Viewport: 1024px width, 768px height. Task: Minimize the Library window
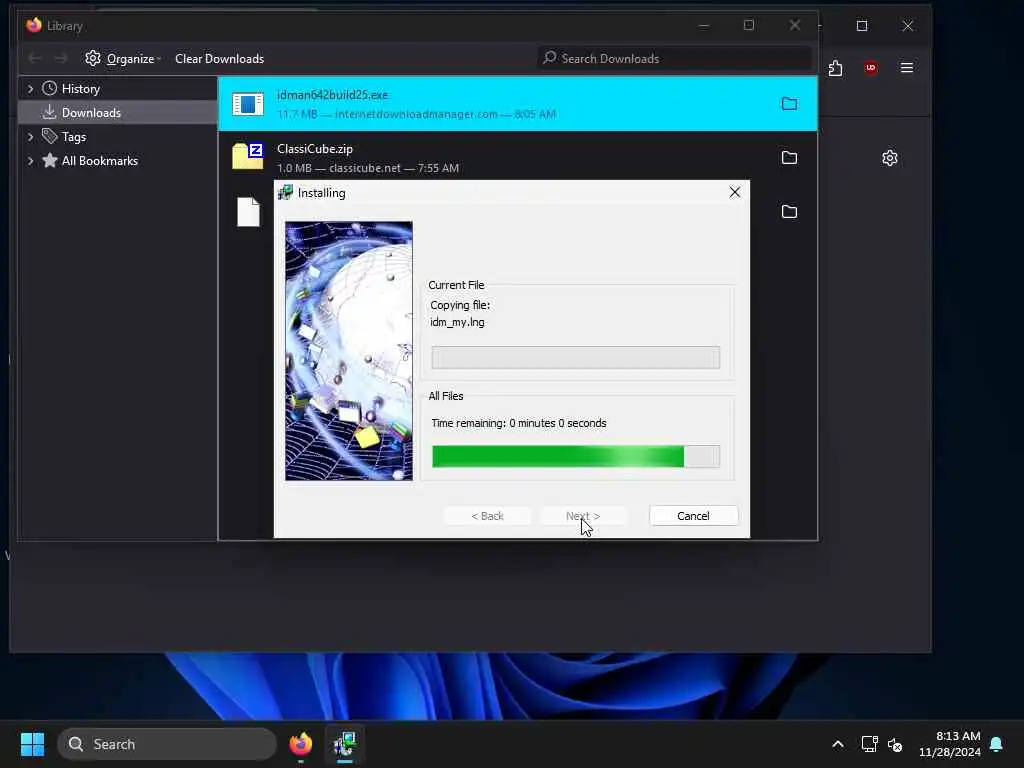coord(704,25)
